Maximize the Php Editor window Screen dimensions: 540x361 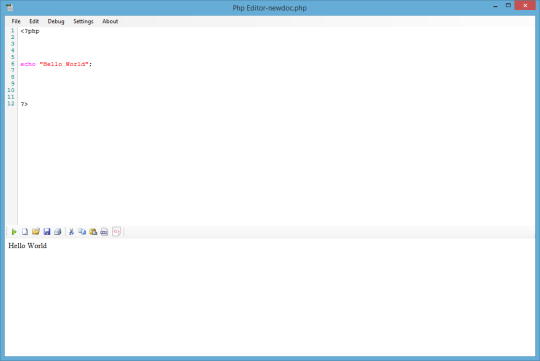click(x=508, y=6)
